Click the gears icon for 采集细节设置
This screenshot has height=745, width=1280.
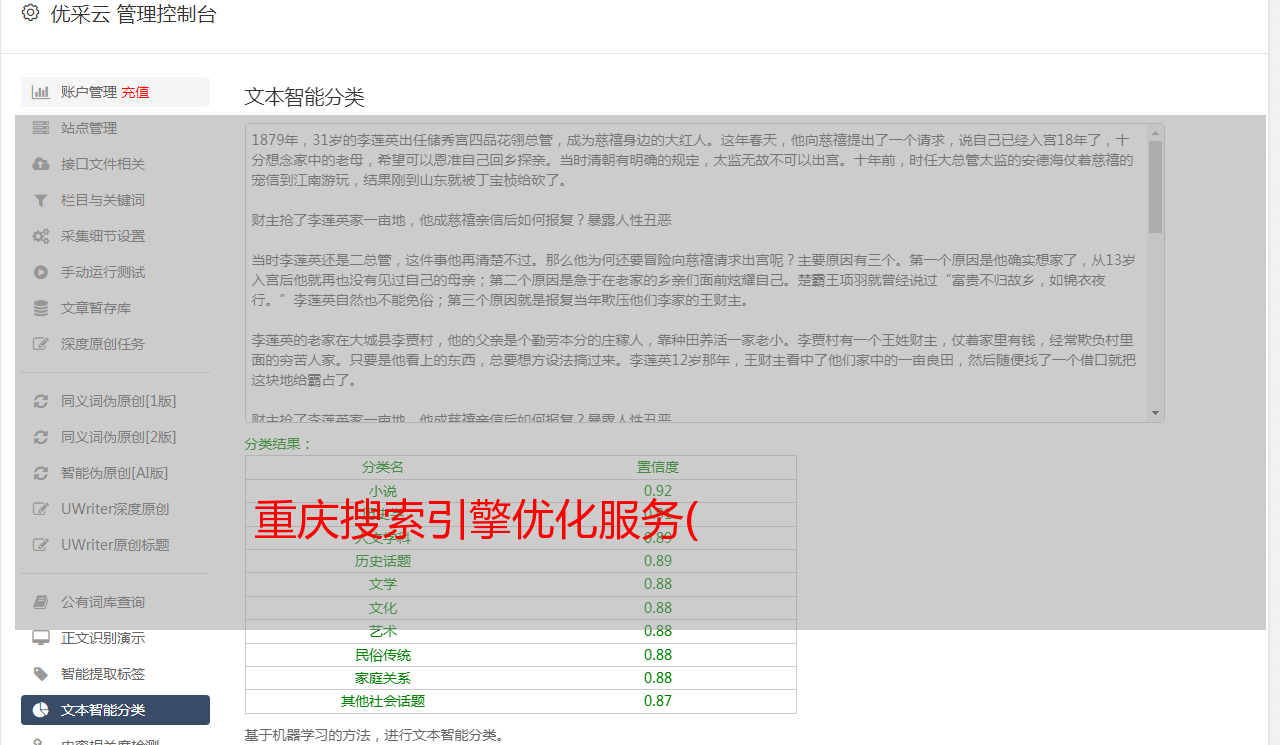(x=41, y=236)
